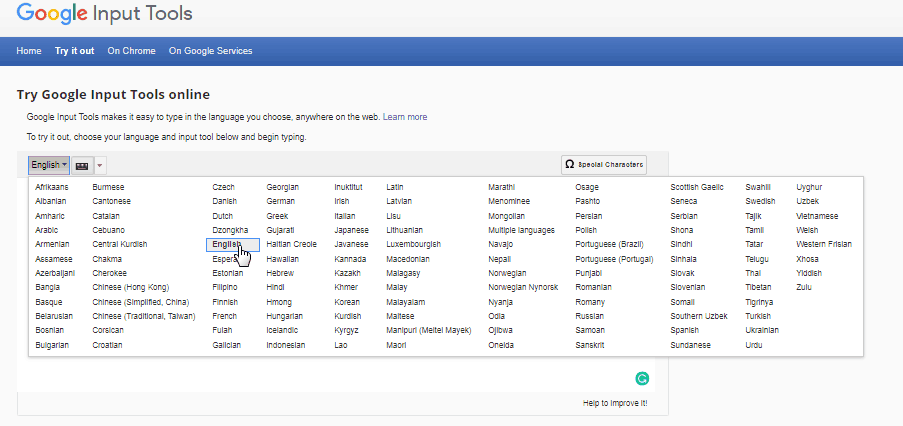The image size is (903, 426).
Task: Open the On Google Services tab
Action: point(210,51)
